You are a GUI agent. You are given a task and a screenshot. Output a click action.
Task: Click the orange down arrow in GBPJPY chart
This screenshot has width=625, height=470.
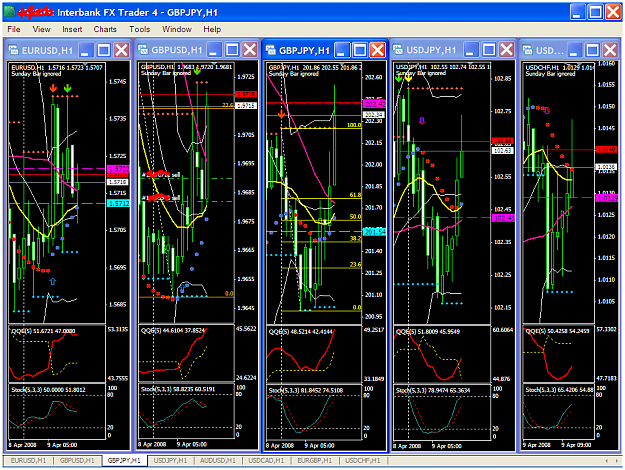pos(281,114)
